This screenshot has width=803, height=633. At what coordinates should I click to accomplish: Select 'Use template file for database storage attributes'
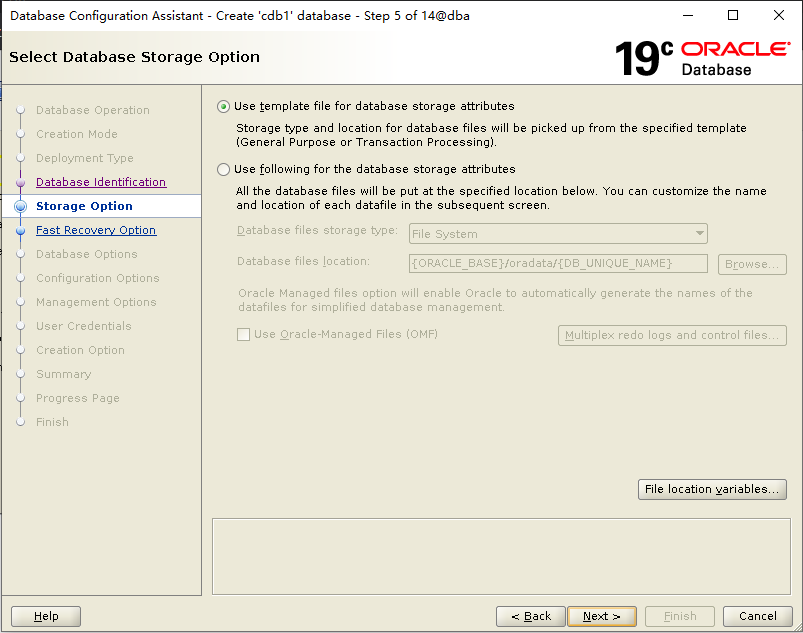pyautogui.click(x=223, y=107)
